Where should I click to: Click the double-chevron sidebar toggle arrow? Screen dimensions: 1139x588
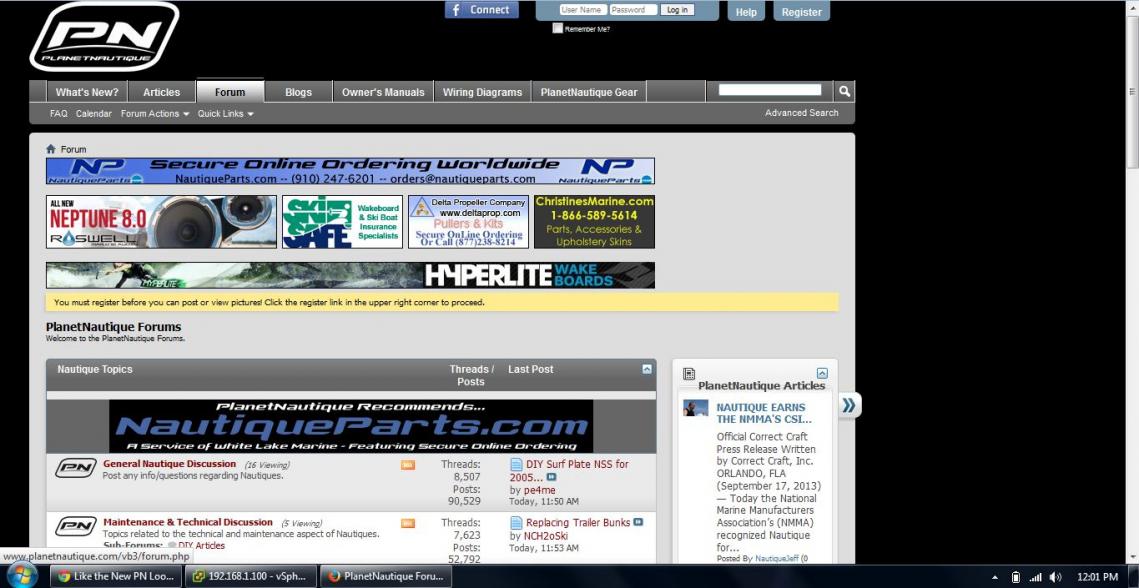(x=849, y=405)
